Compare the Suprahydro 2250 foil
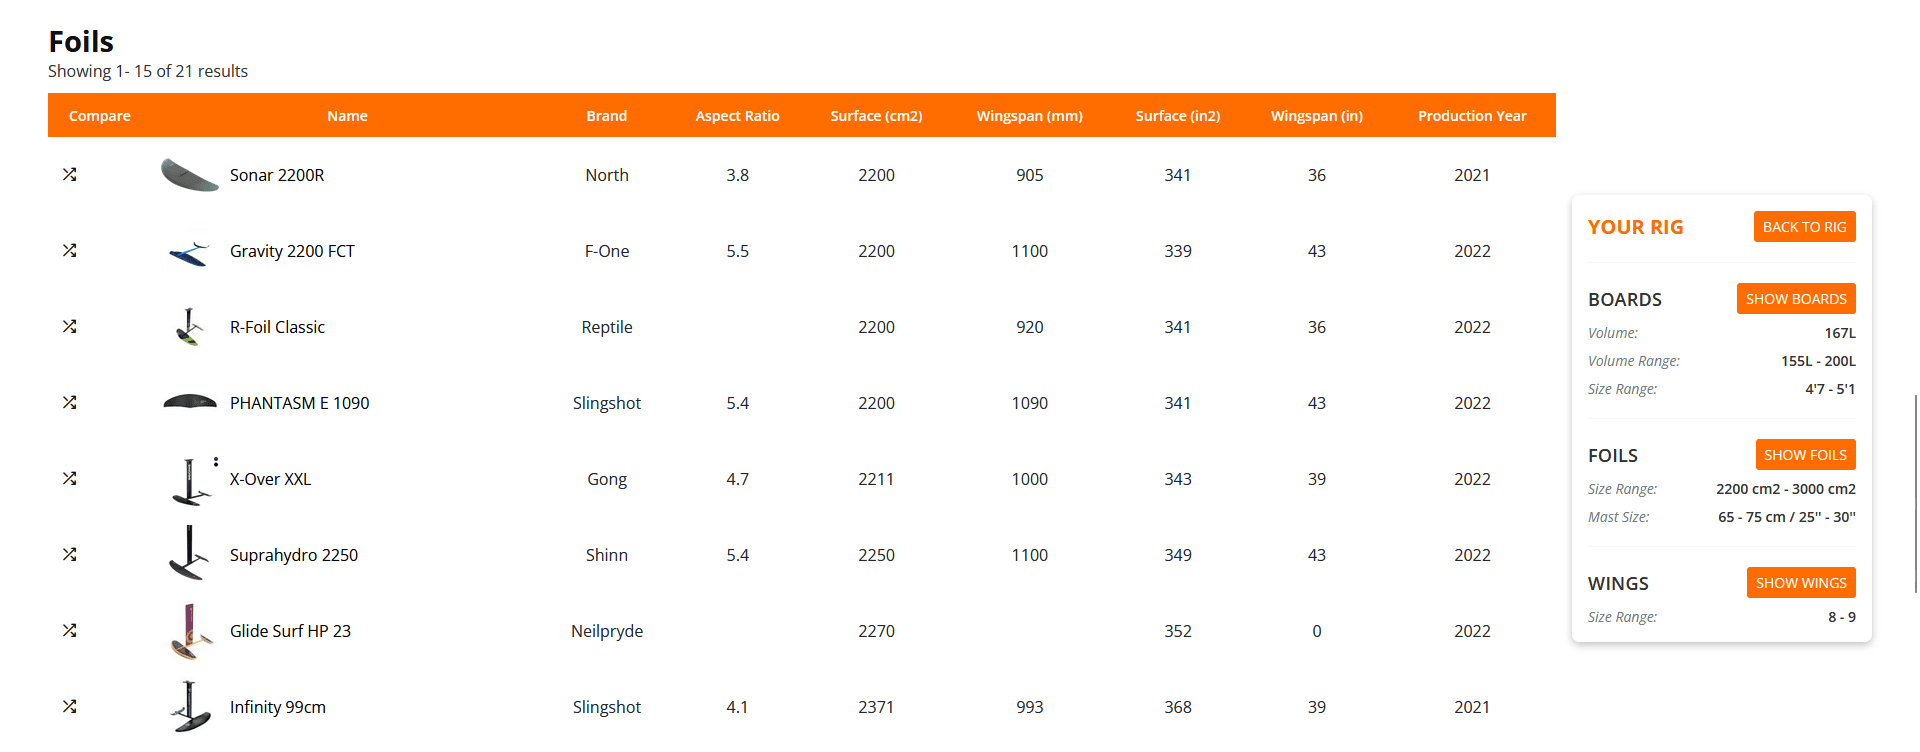The image size is (1920, 752). 69,554
